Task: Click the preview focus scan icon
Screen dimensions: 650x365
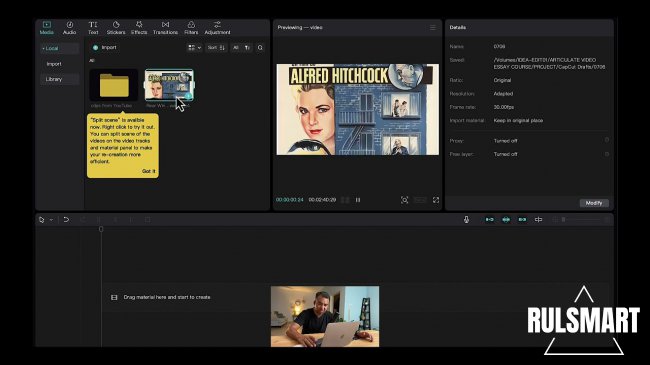Action: pos(405,200)
